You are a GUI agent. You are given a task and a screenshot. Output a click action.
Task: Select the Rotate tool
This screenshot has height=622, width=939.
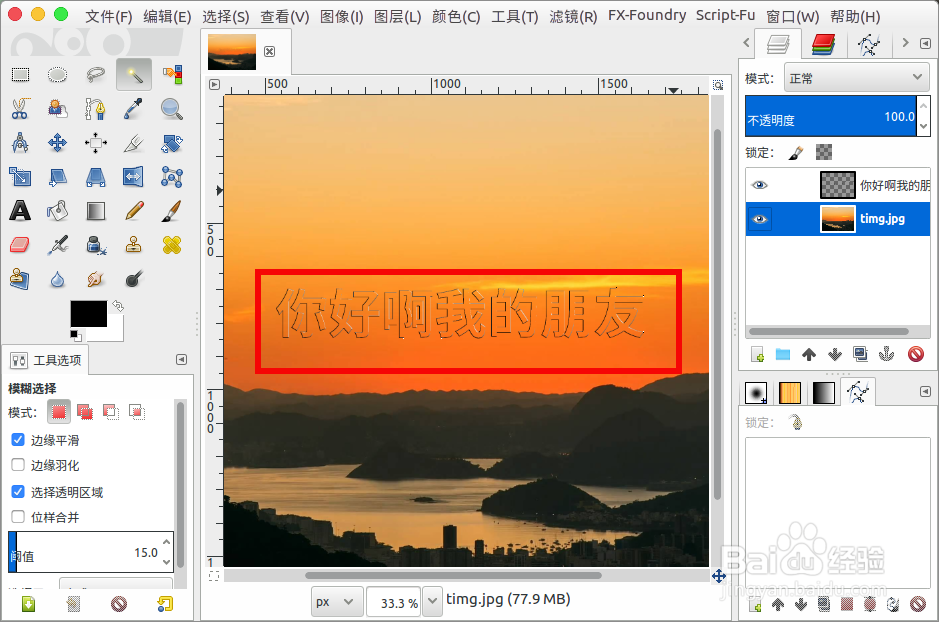pos(172,143)
